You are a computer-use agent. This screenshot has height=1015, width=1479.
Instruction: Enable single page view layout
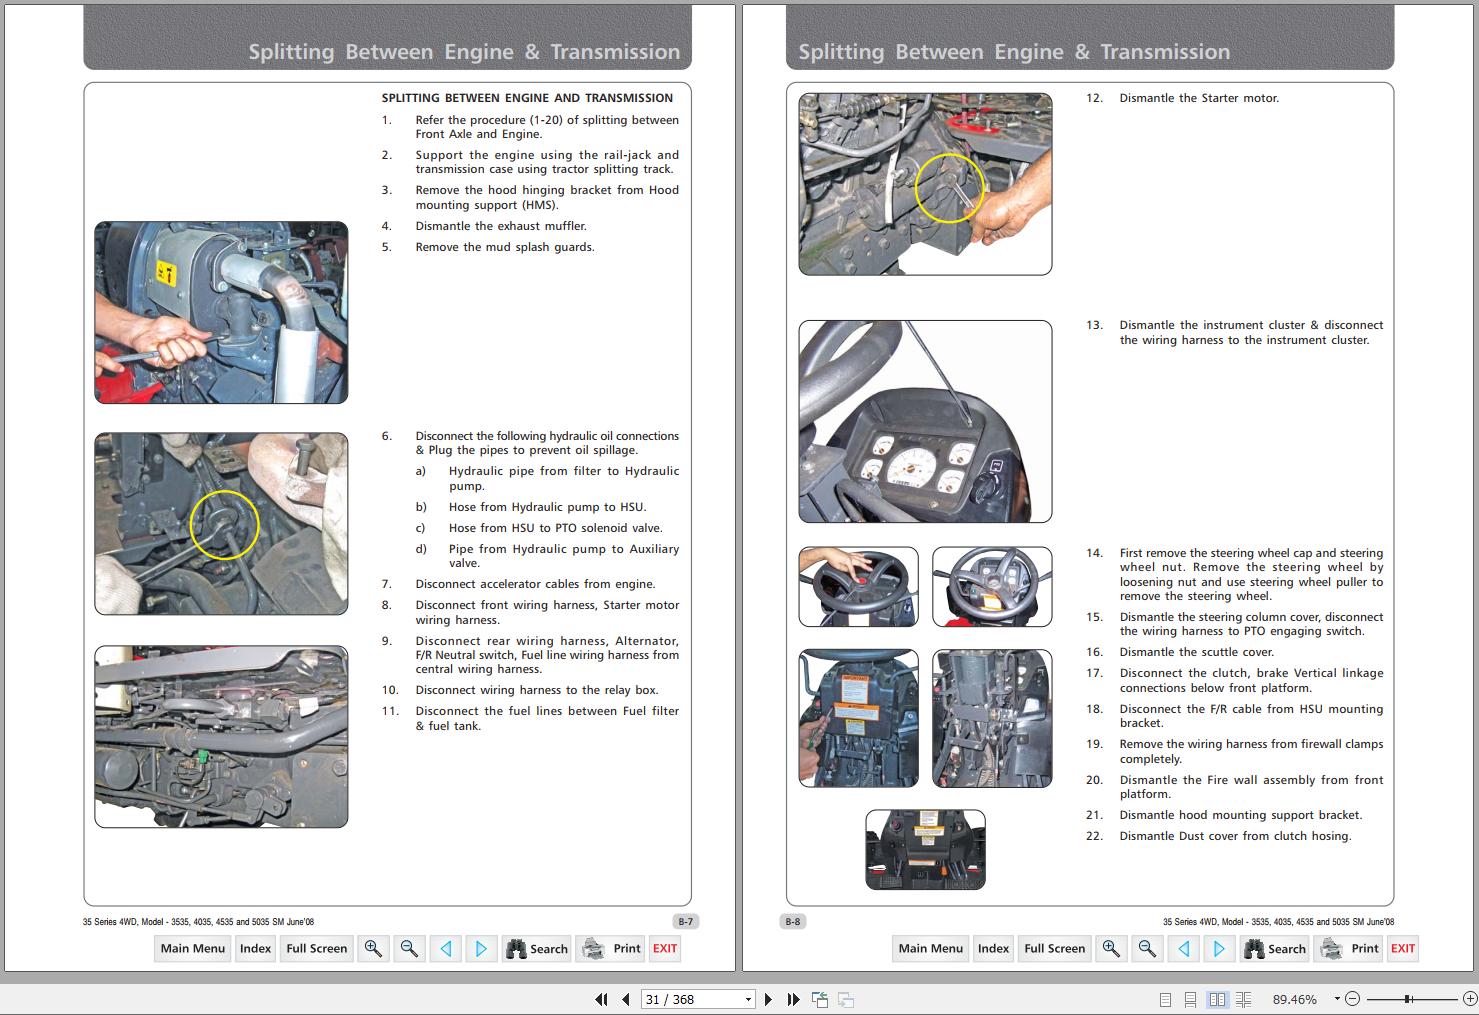(1165, 999)
